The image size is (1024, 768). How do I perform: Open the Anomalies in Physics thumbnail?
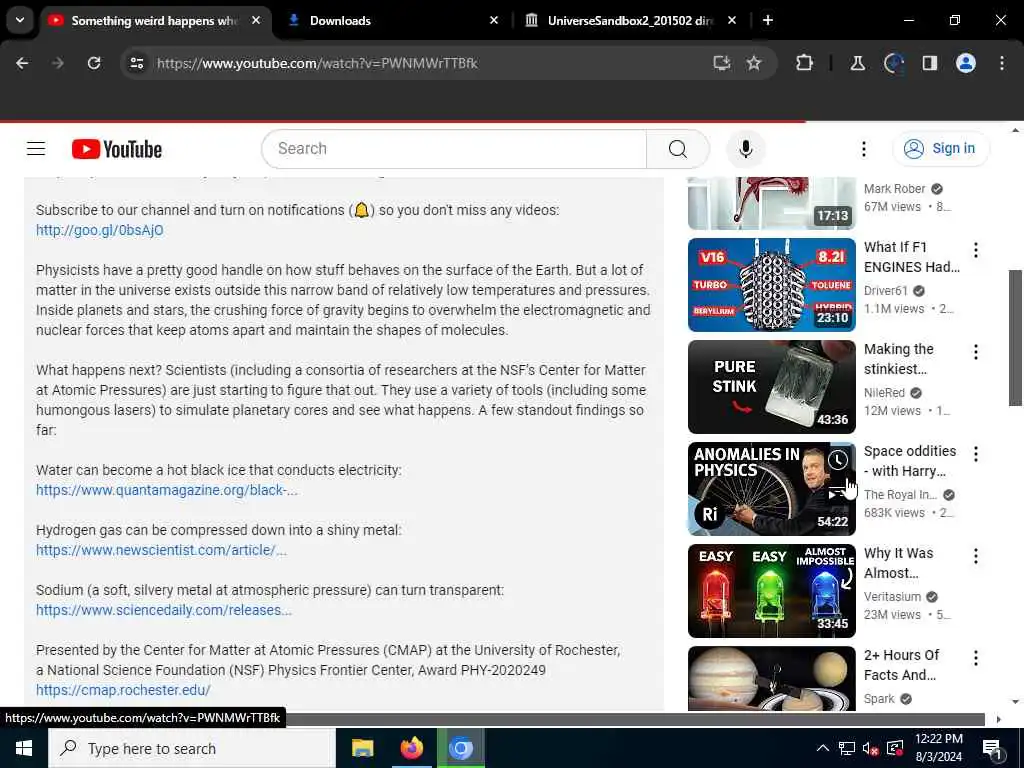pyautogui.click(x=771, y=488)
